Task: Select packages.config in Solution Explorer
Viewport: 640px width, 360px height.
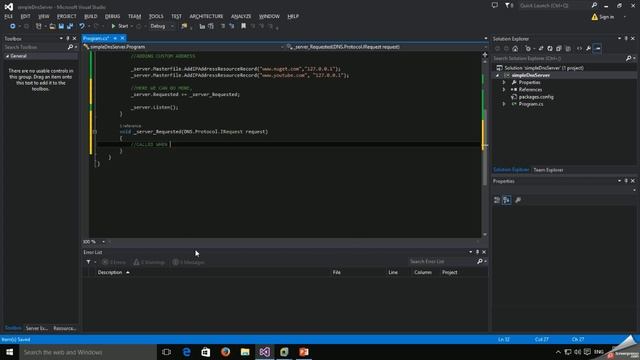Action: pos(536,97)
